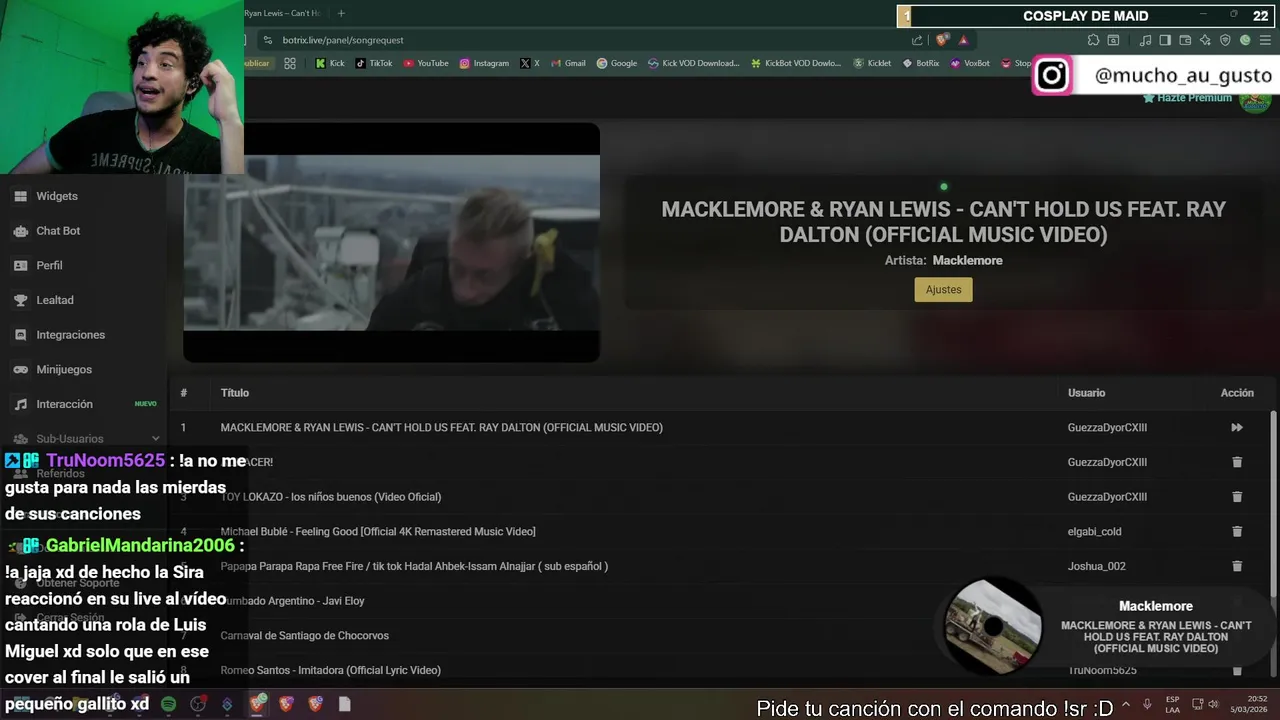Click the Hazte Premium link
The height and width of the screenshot is (720, 1280).
click(x=1187, y=98)
